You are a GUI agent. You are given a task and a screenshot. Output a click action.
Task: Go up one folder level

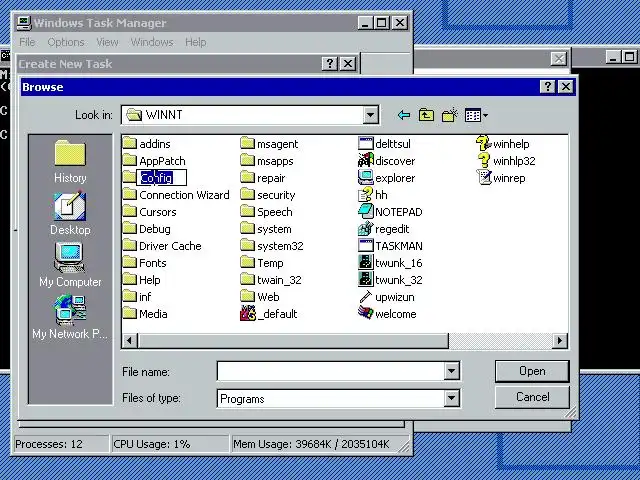point(426,116)
